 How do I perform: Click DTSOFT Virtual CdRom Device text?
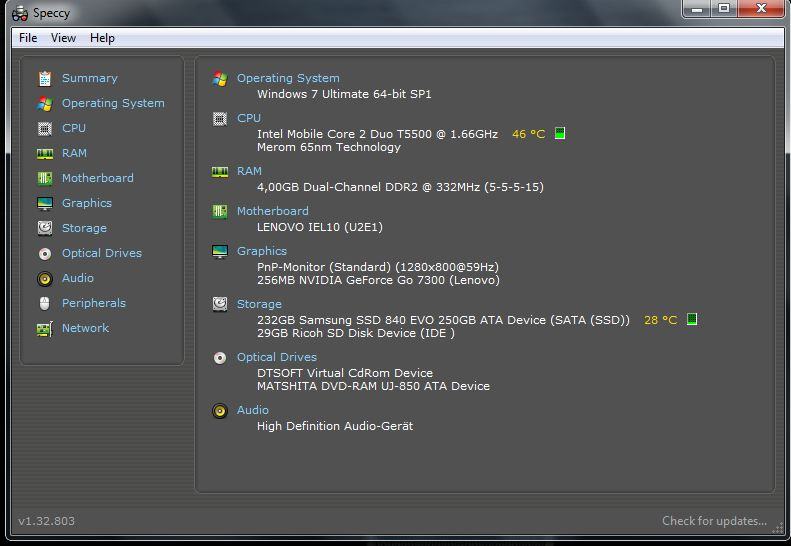tap(345, 373)
